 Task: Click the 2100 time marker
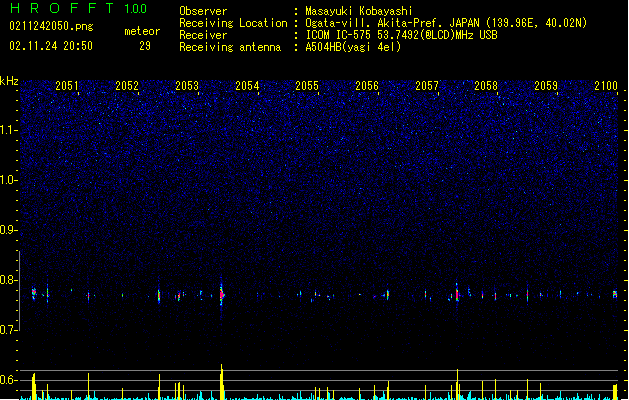click(x=606, y=86)
